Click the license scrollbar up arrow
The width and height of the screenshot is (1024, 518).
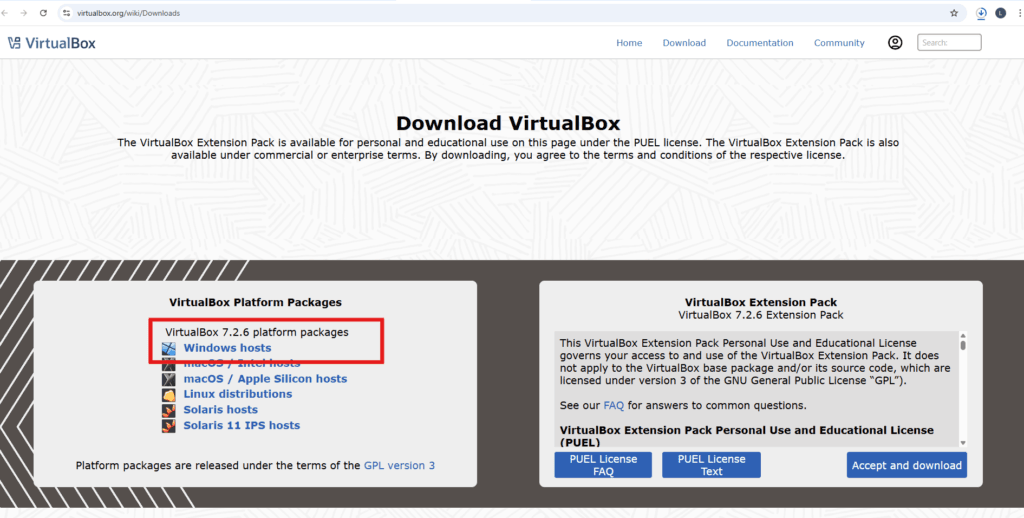[x=963, y=335]
